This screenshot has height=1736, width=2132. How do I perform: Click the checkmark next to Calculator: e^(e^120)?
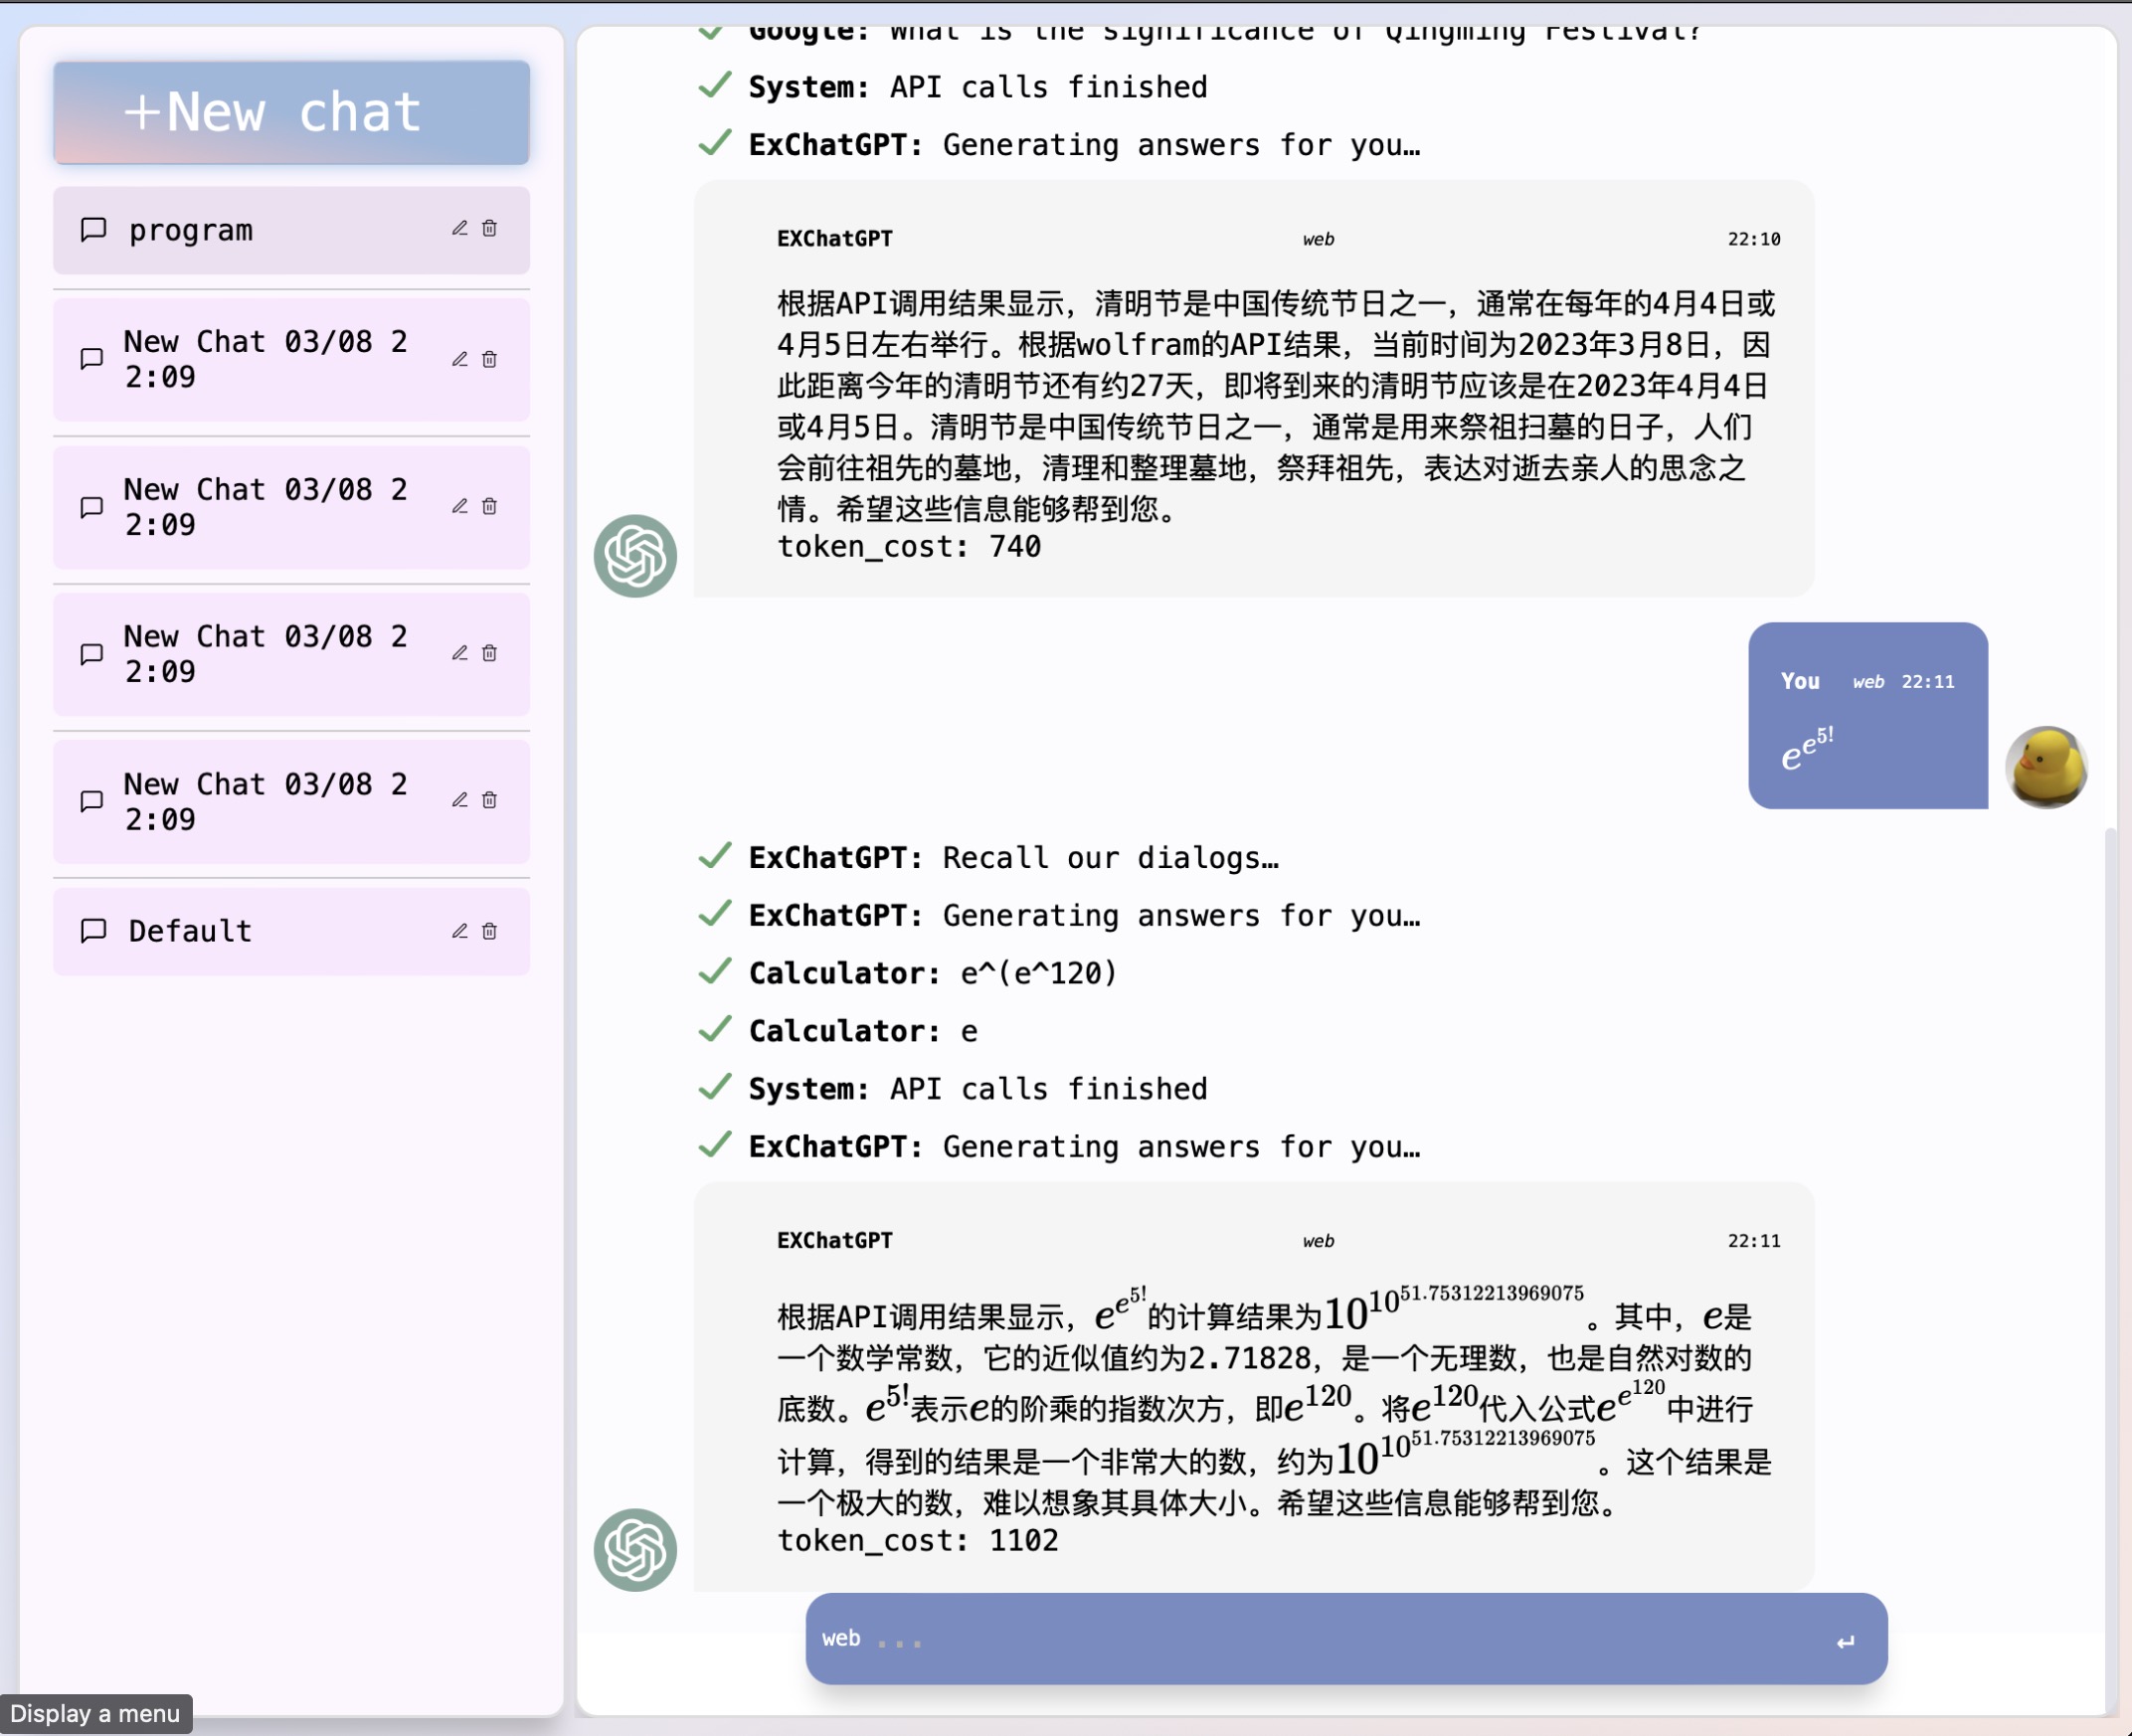(715, 972)
